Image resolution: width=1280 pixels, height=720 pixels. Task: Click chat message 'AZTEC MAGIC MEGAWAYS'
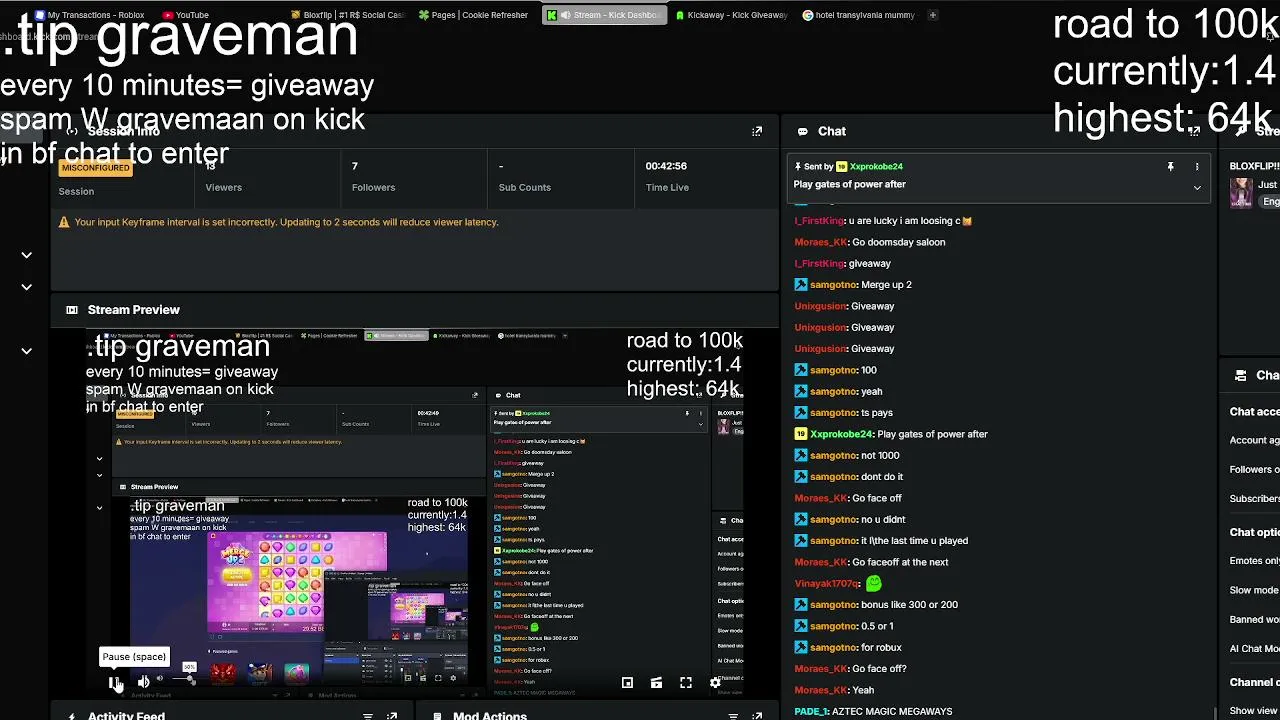coord(894,711)
